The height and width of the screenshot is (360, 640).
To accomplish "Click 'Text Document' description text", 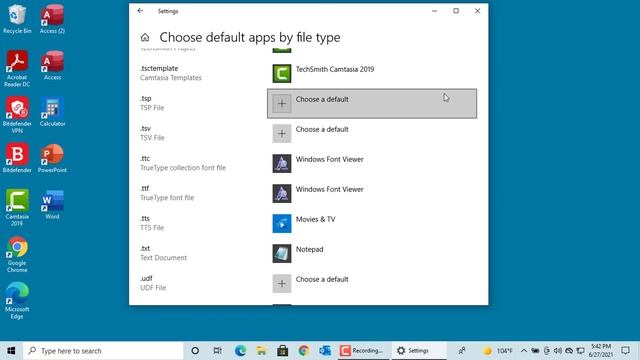I will click(x=164, y=258).
